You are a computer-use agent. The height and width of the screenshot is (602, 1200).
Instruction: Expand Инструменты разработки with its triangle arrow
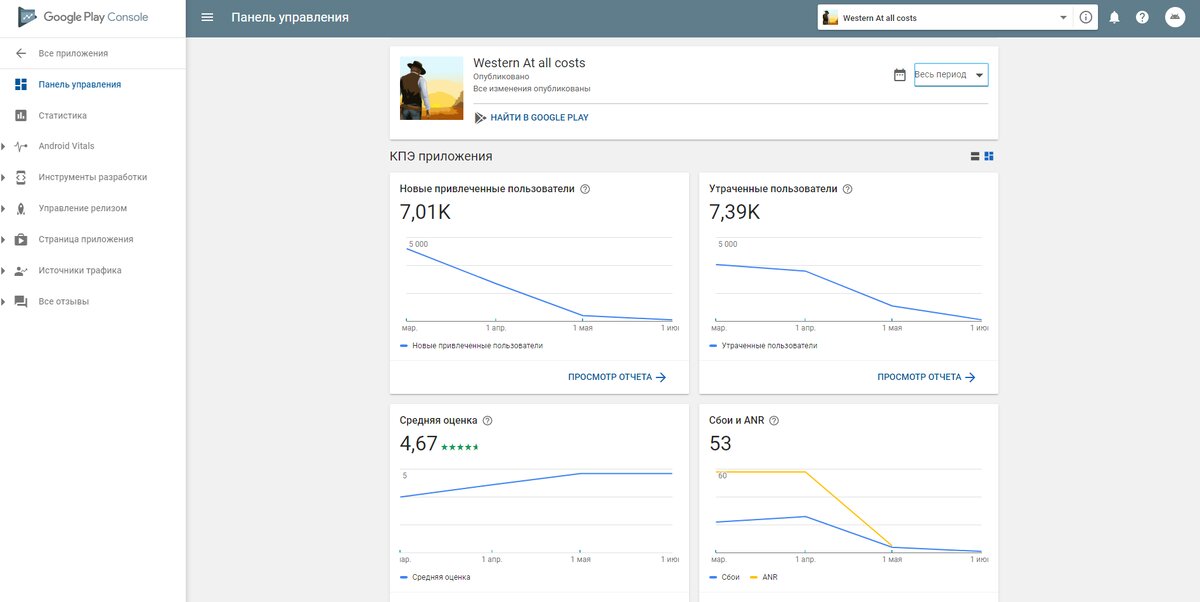click(4, 177)
